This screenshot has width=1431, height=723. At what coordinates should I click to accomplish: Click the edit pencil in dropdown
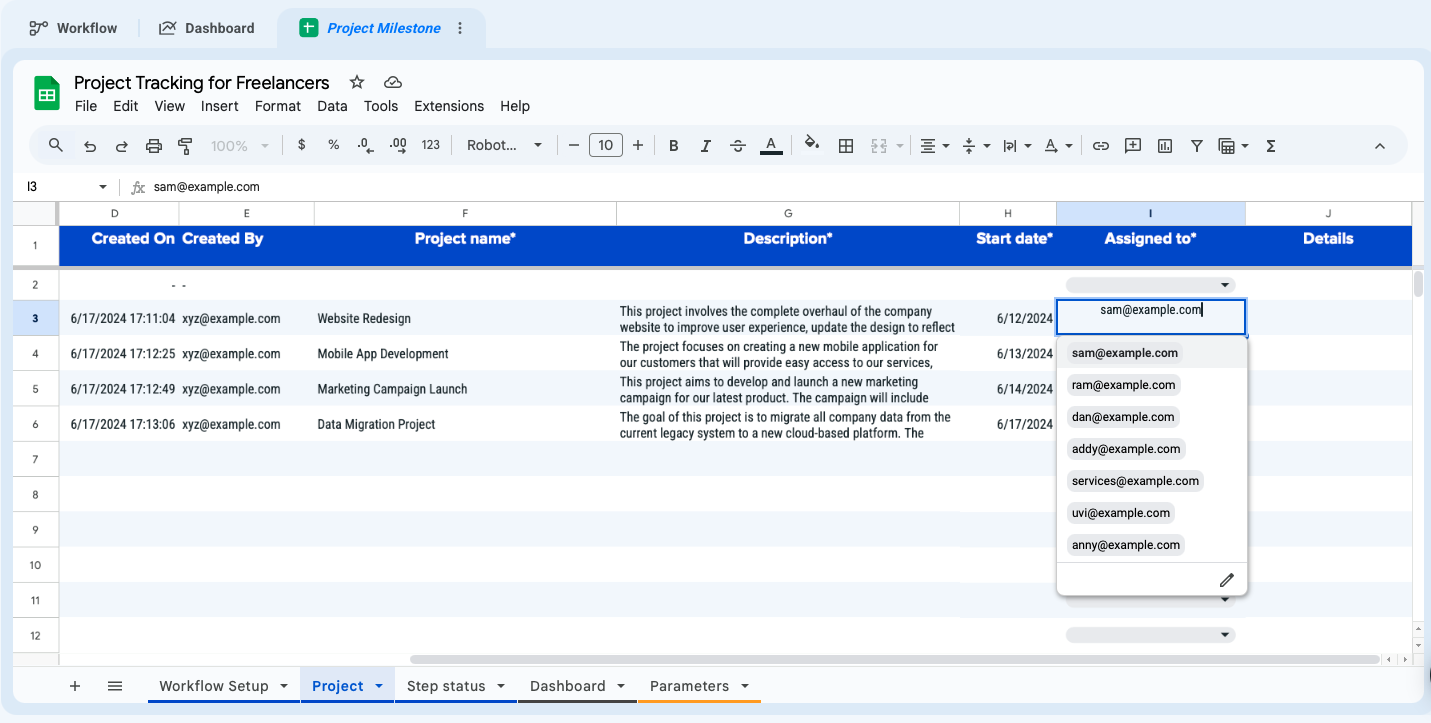(1227, 580)
